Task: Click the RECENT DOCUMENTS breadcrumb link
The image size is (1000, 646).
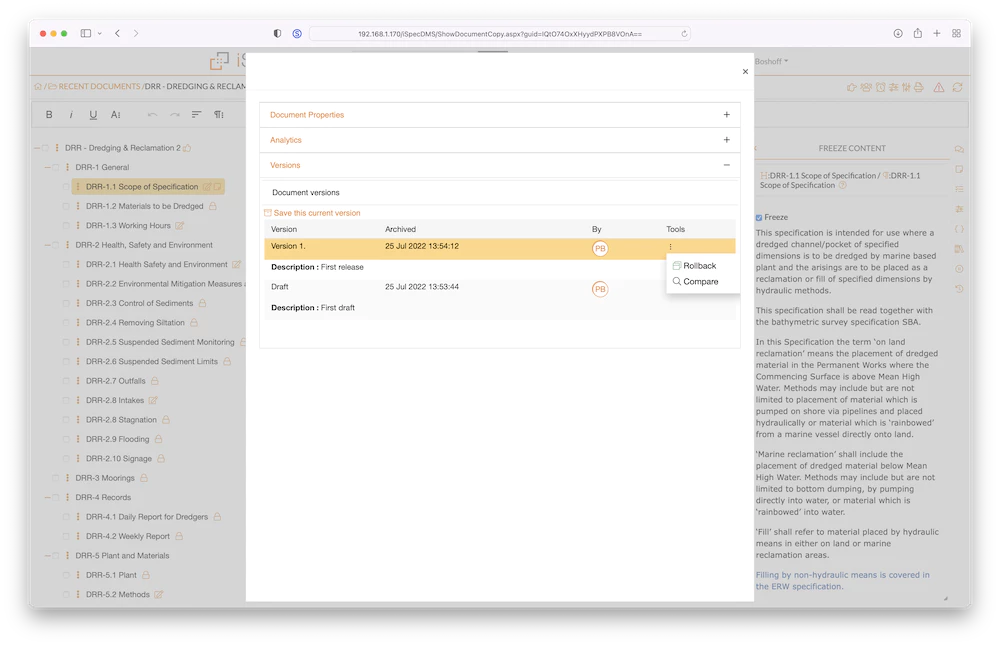Action: click(99, 87)
